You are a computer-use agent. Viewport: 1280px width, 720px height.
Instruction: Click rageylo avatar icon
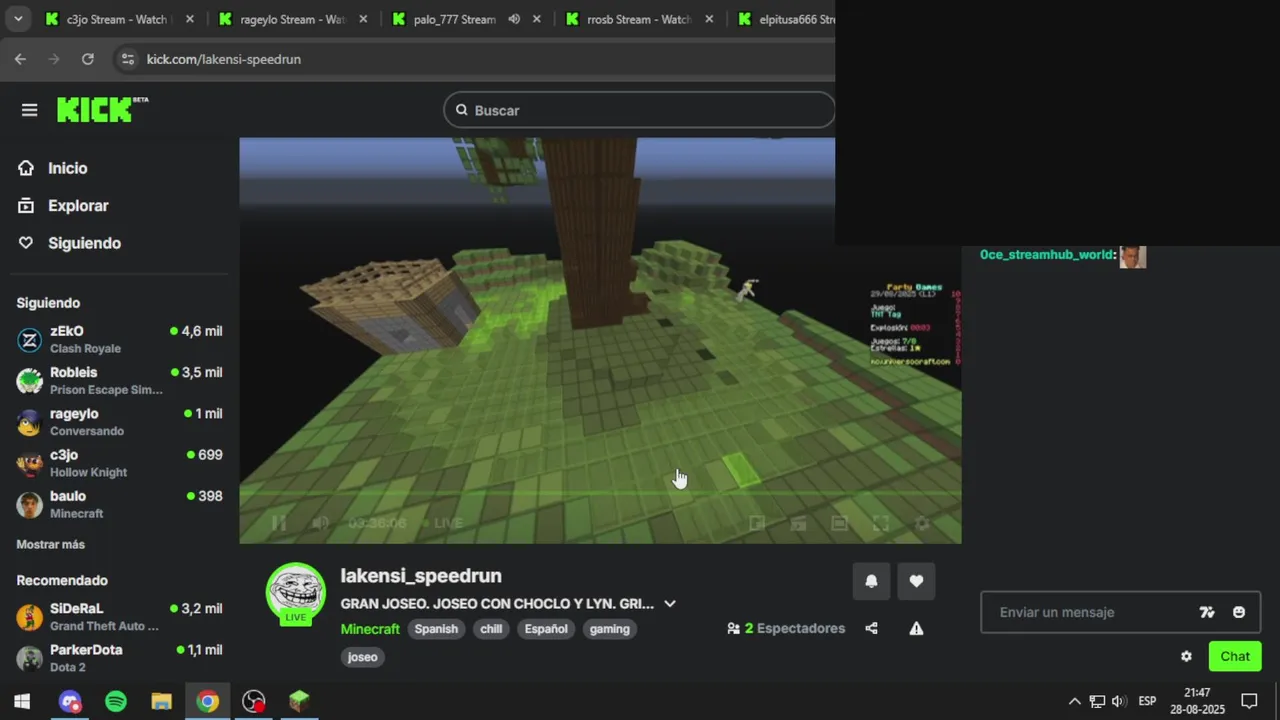coord(30,422)
